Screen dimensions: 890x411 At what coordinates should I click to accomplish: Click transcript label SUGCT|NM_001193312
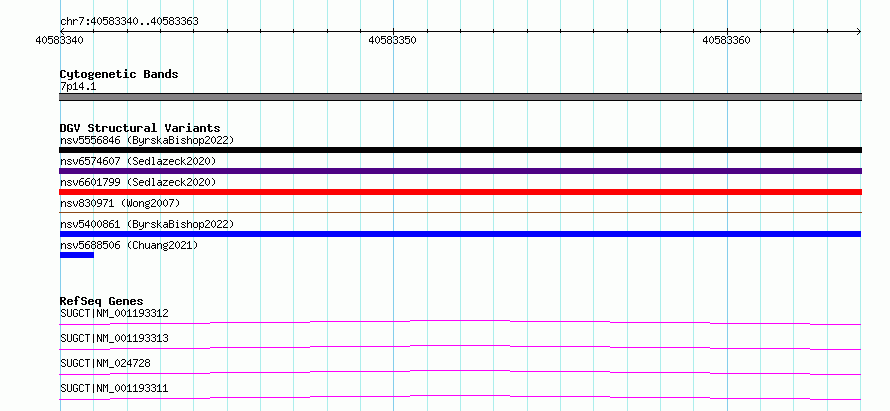coord(114,313)
